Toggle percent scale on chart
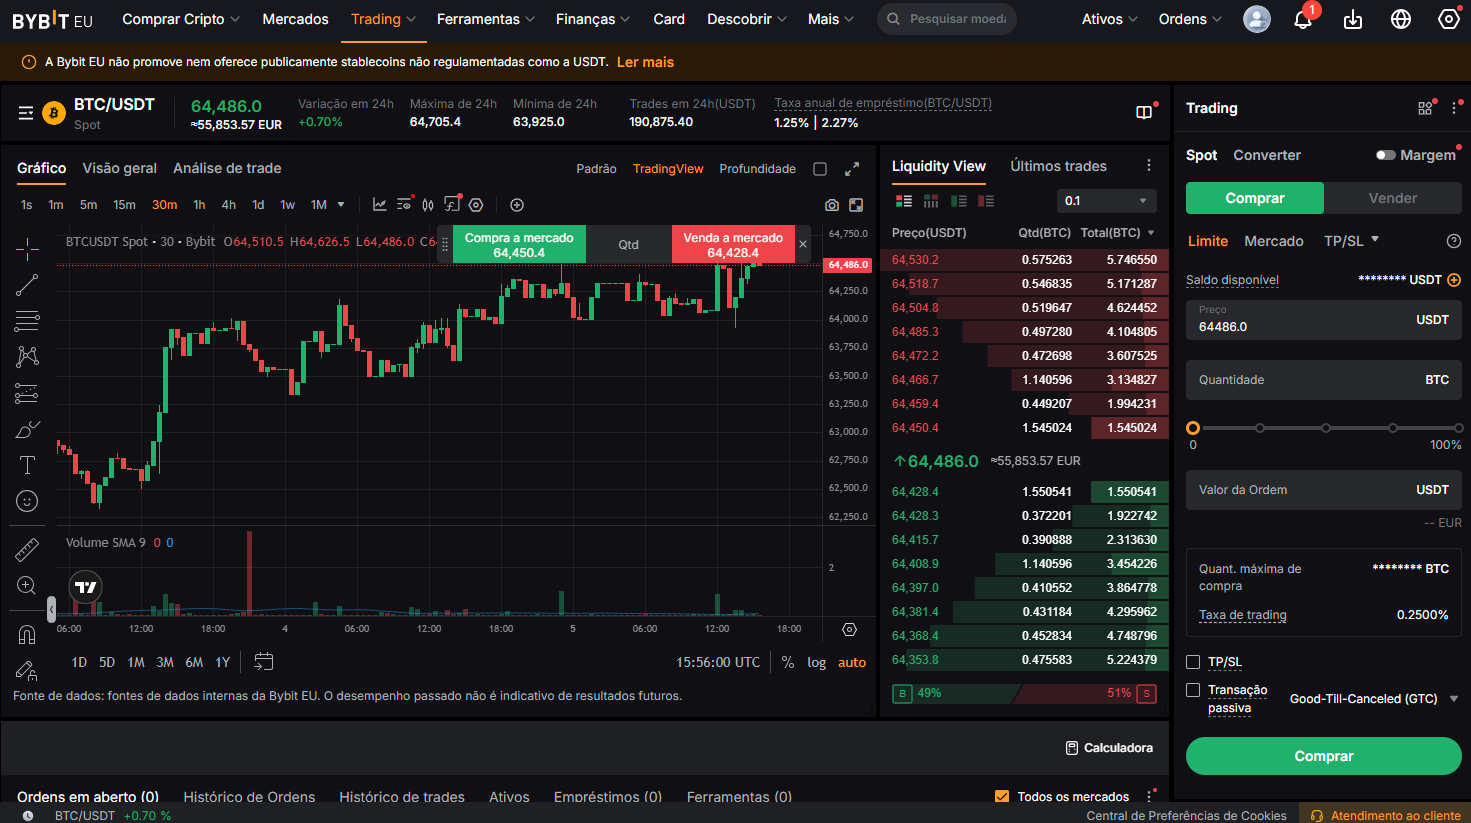 click(x=788, y=662)
